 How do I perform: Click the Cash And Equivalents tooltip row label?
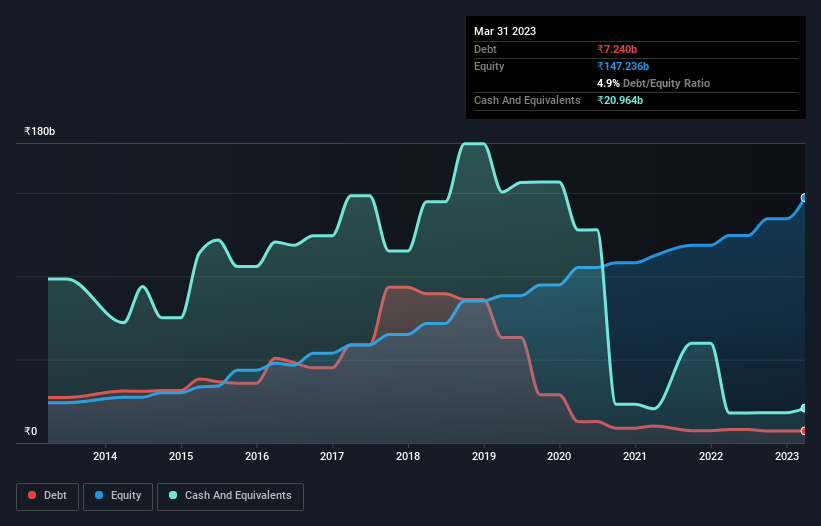527,100
